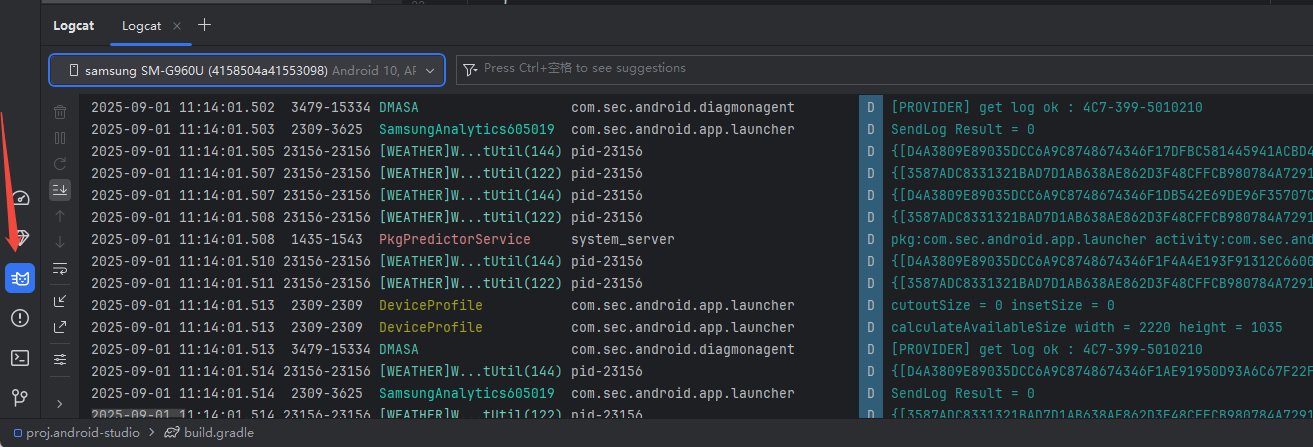
Task: Click build.gradle breadcrumb
Action: pos(208,433)
